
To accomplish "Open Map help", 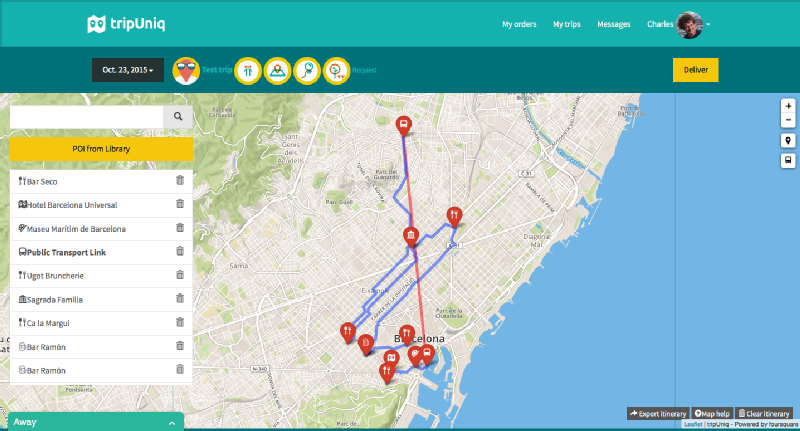I will (712, 413).
